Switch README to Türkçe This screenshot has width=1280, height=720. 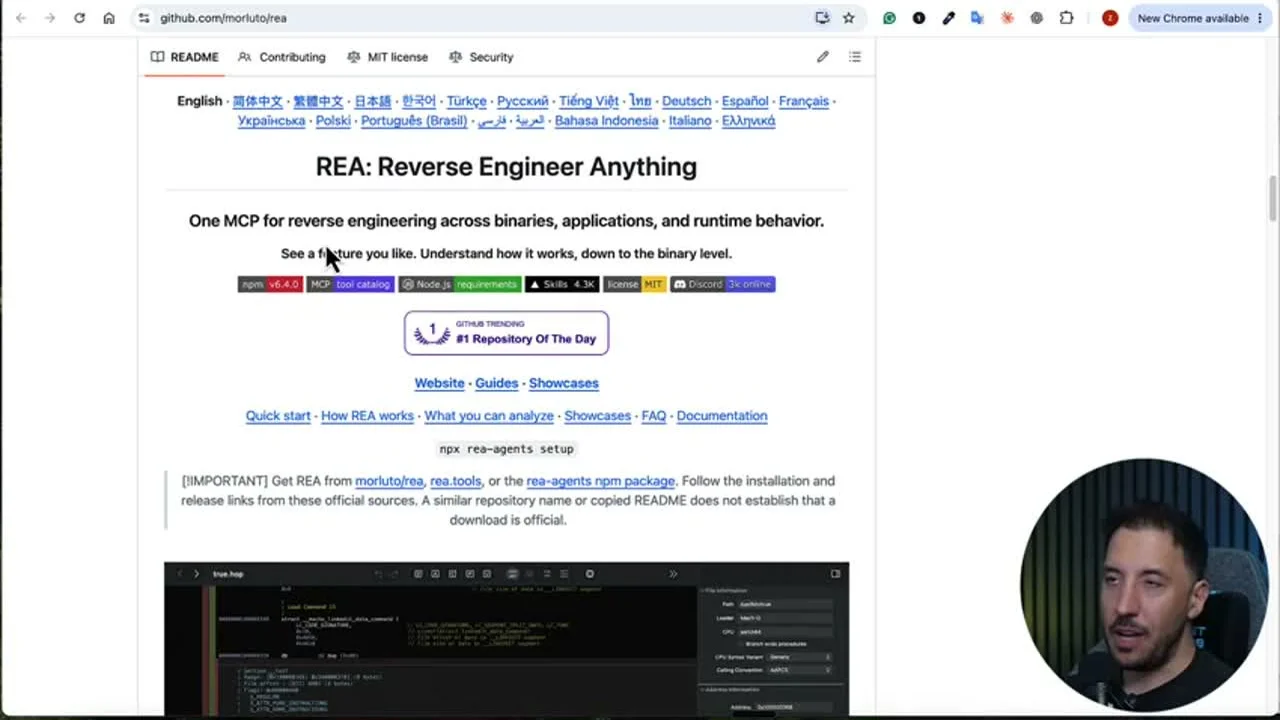(x=467, y=101)
